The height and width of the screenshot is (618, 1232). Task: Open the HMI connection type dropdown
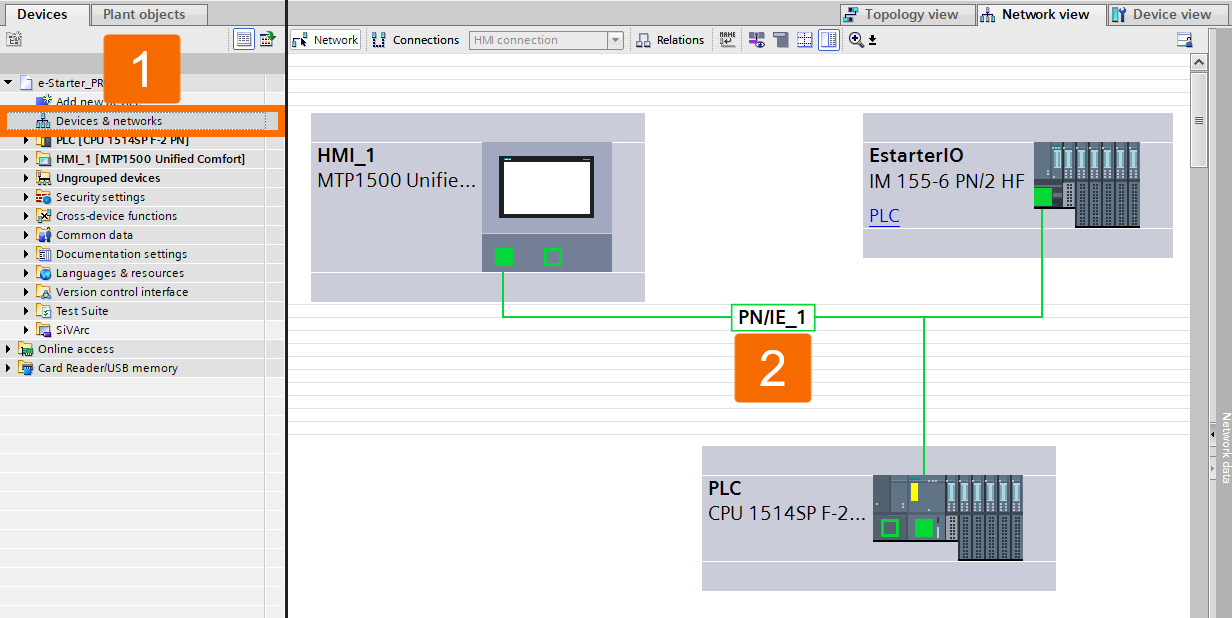[x=616, y=40]
